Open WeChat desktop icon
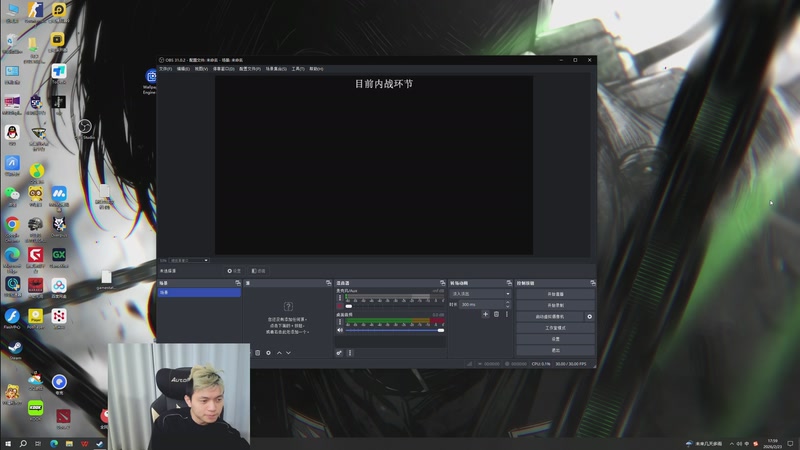 (12, 196)
